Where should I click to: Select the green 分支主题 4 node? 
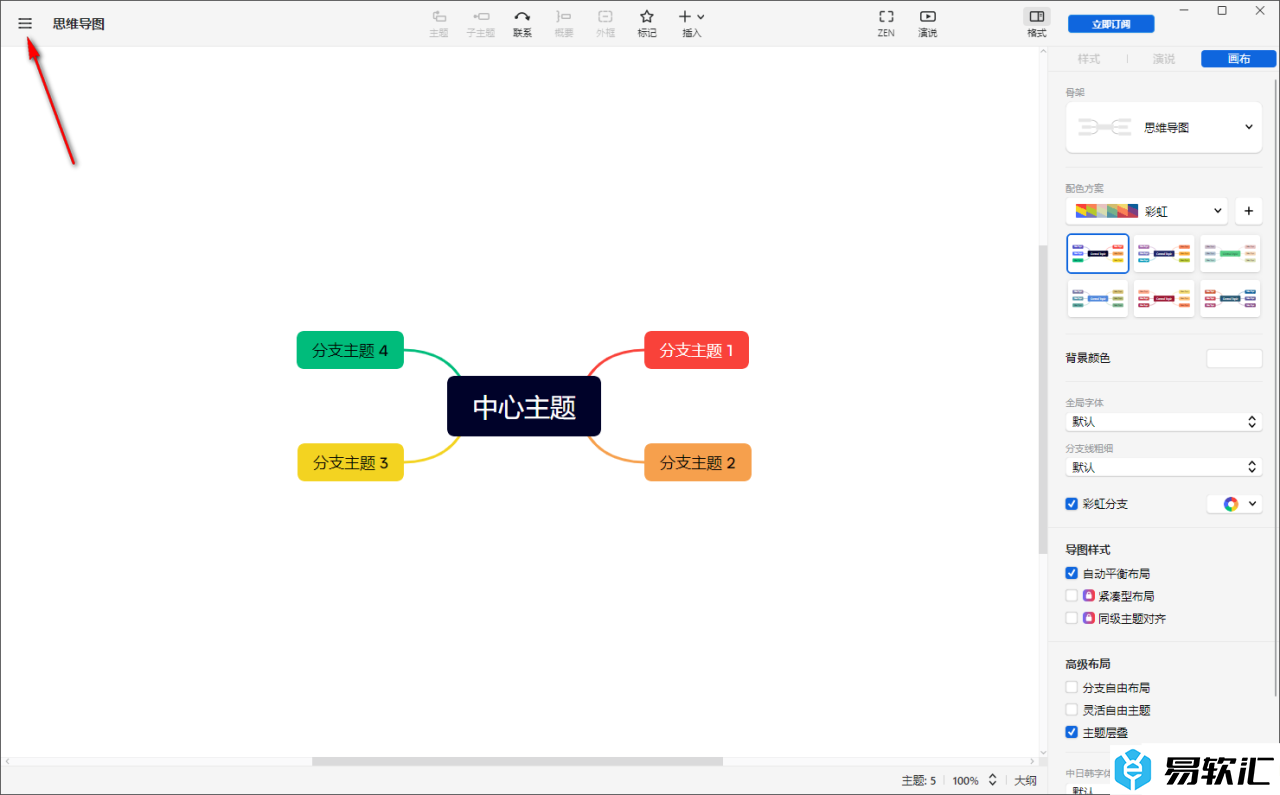pos(350,350)
